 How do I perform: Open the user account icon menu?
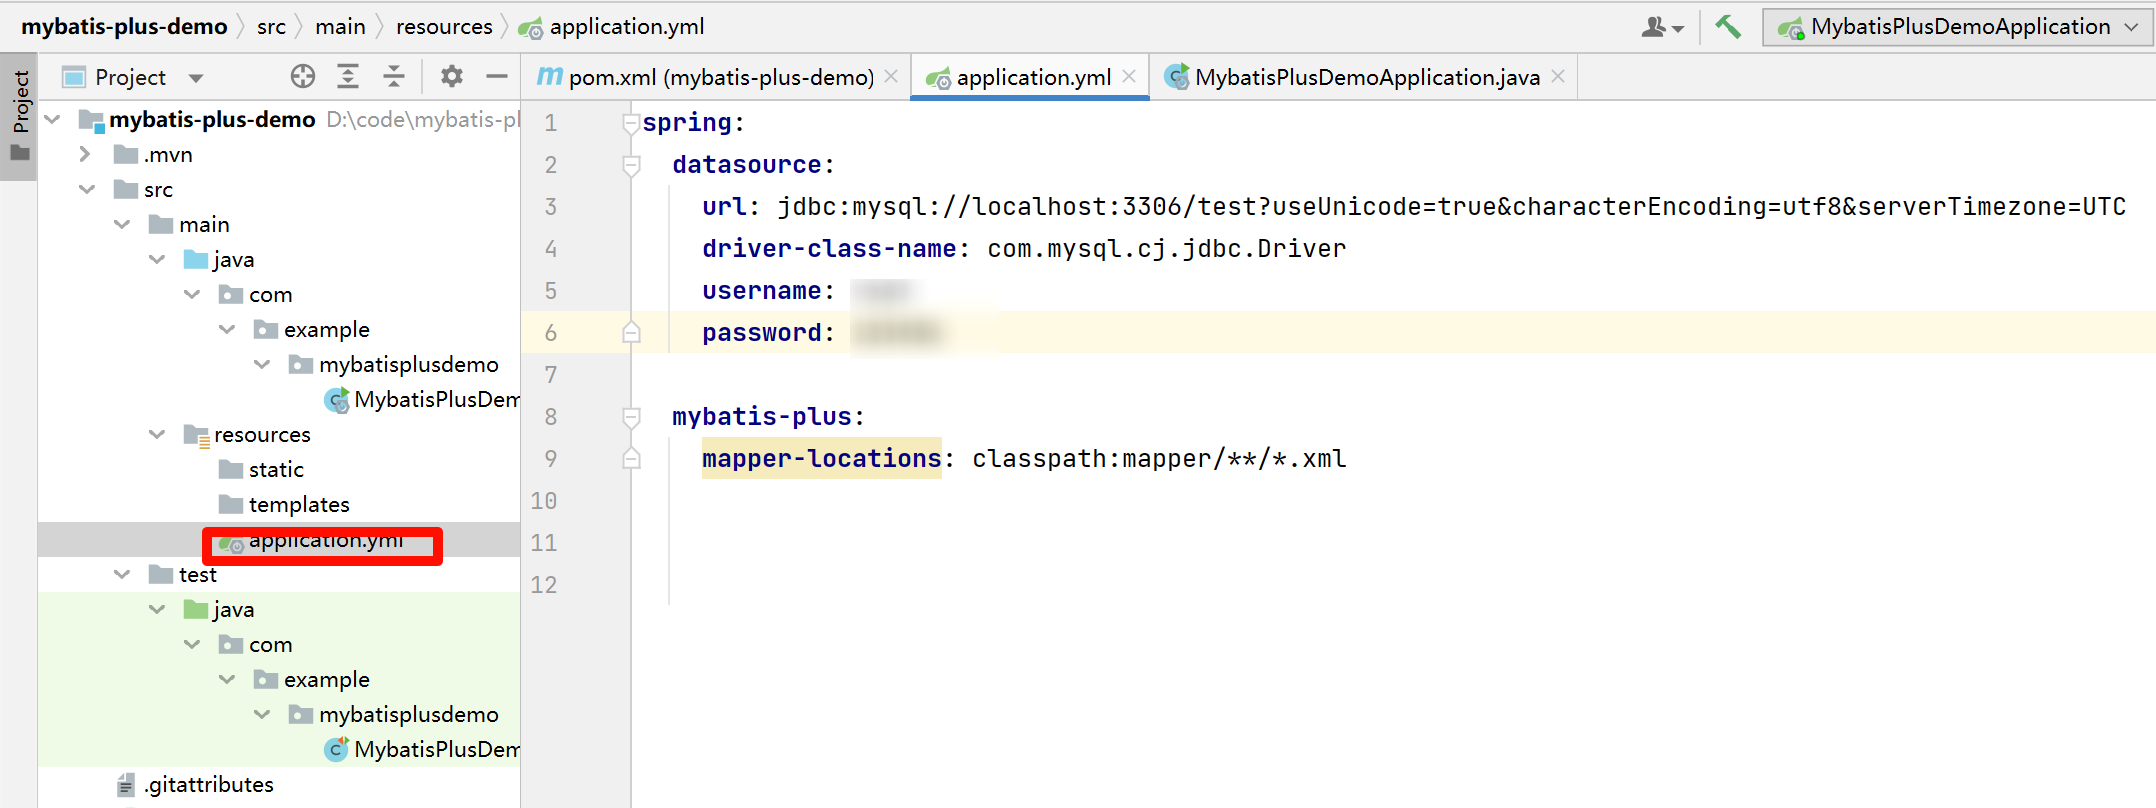(1662, 27)
